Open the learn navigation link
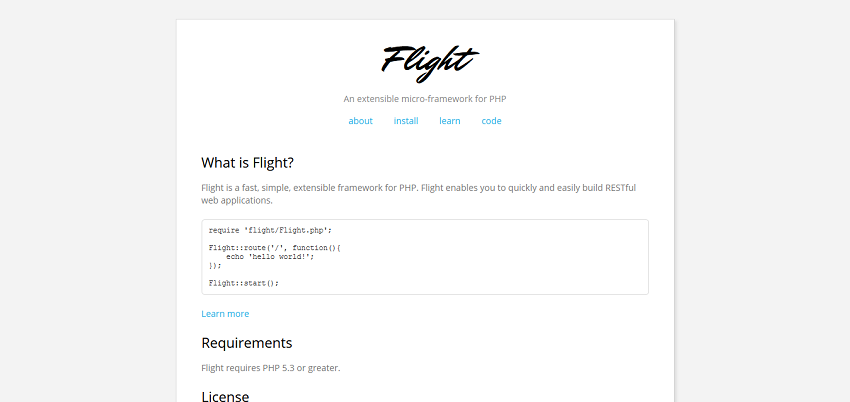Image resolution: width=850 pixels, height=402 pixels. [x=450, y=121]
